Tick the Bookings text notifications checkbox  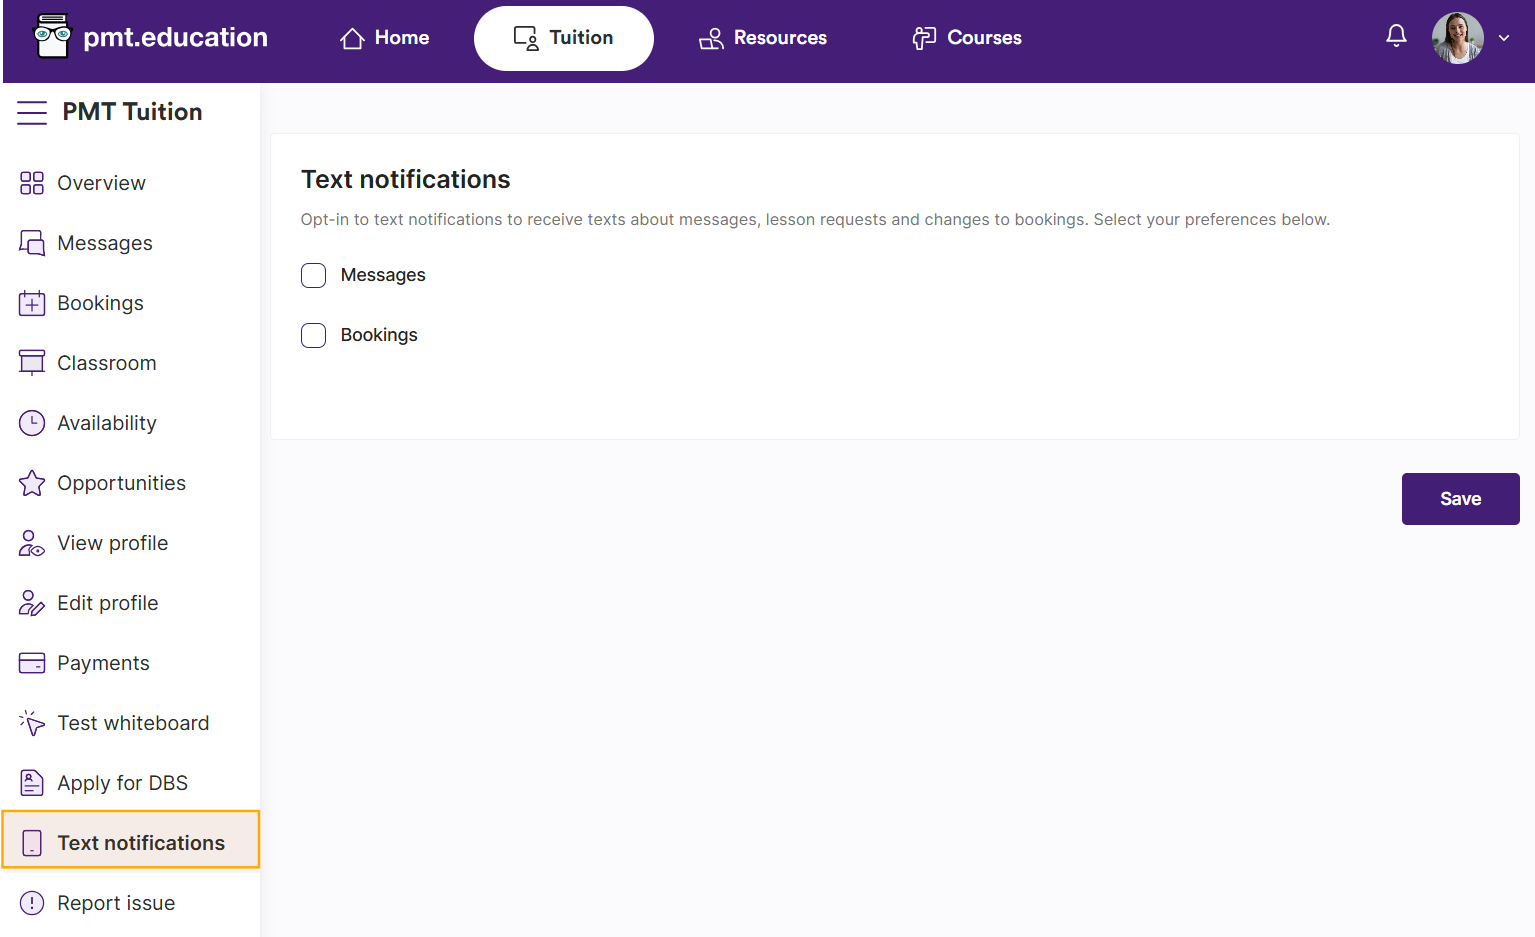point(314,335)
